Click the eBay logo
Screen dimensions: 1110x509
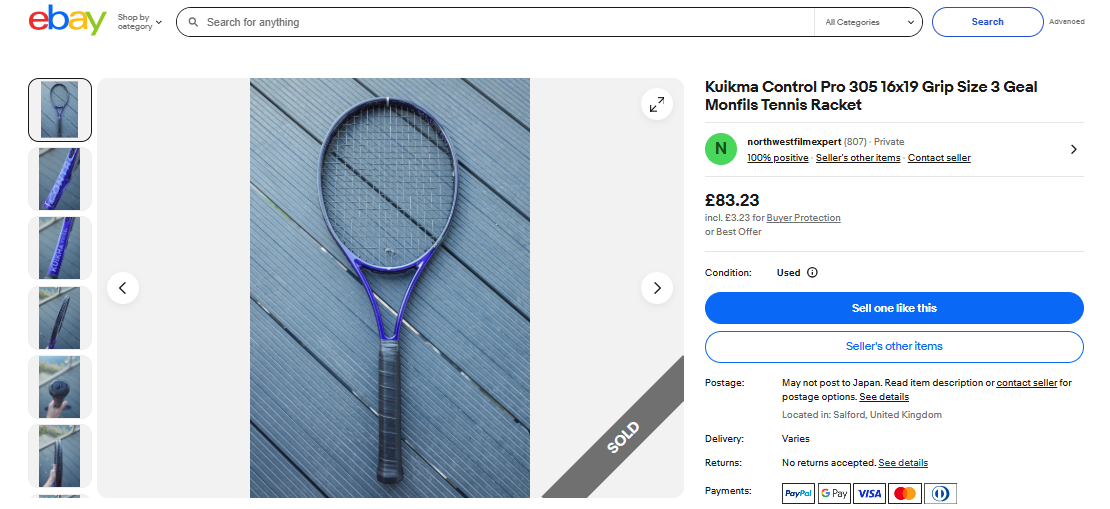67,21
